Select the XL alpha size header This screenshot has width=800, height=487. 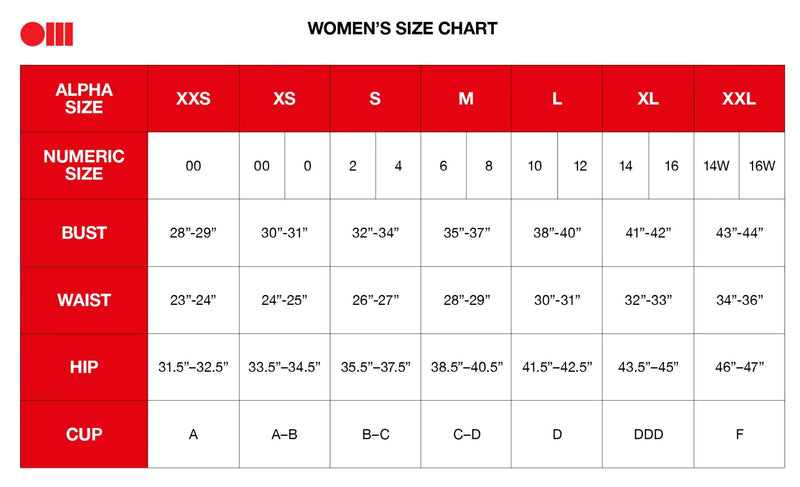(x=648, y=99)
